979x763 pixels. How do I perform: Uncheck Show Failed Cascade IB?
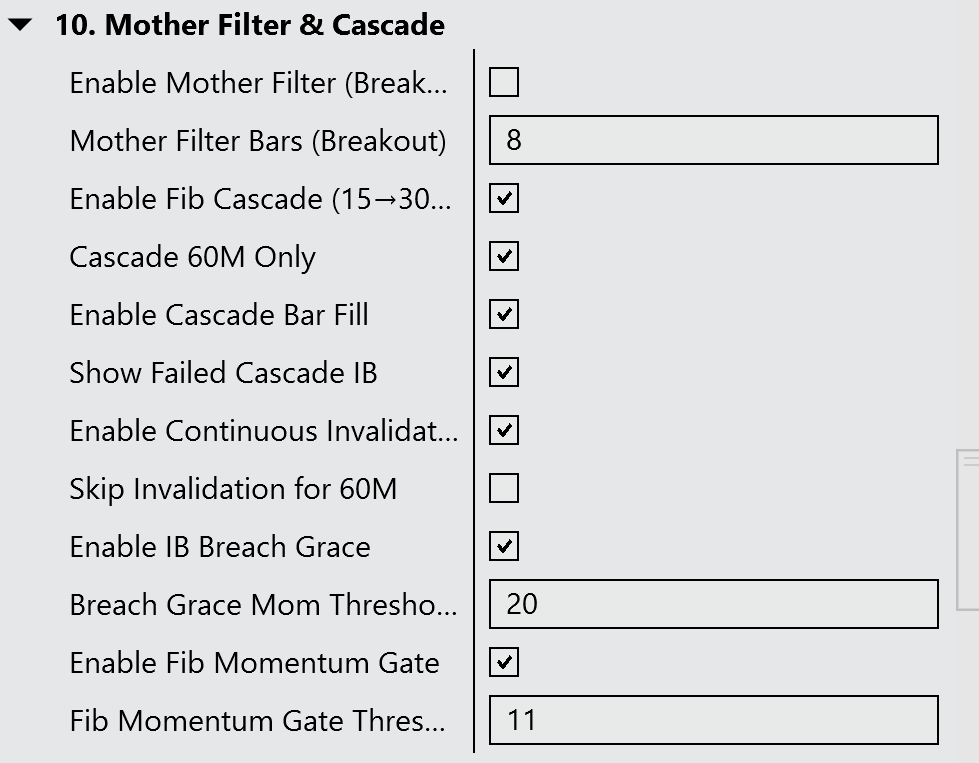[x=504, y=372]
